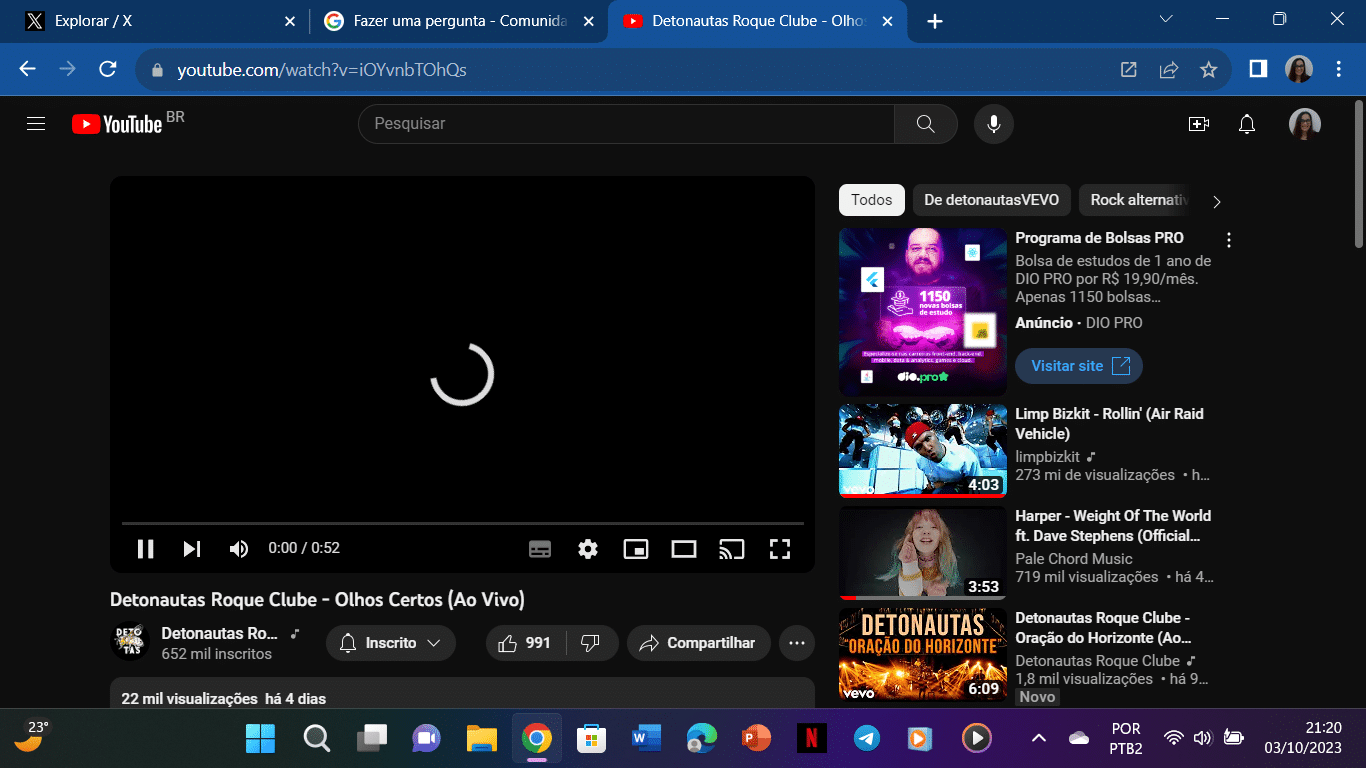
Task: Click the Cast to TV icon
Action: coord(732,549)
